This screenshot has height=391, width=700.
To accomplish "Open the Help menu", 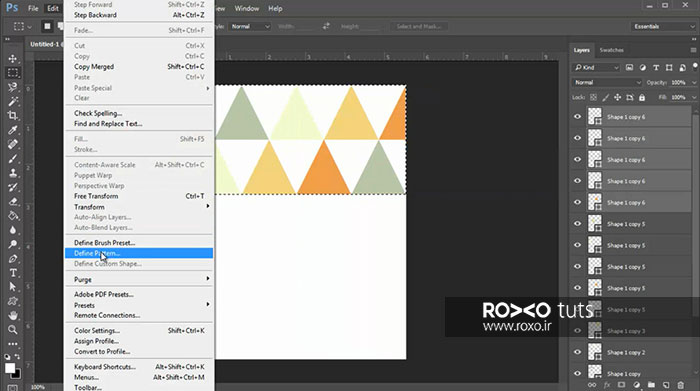I will click(x=275, y=8).
